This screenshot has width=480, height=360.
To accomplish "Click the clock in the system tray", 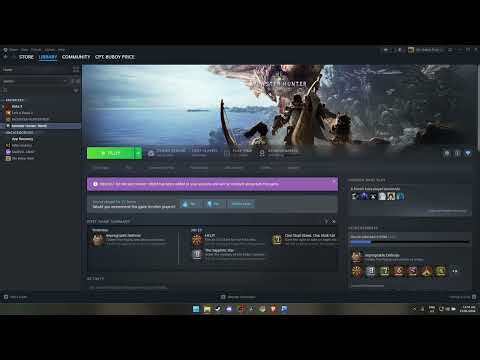I will [x=468, y=309].
